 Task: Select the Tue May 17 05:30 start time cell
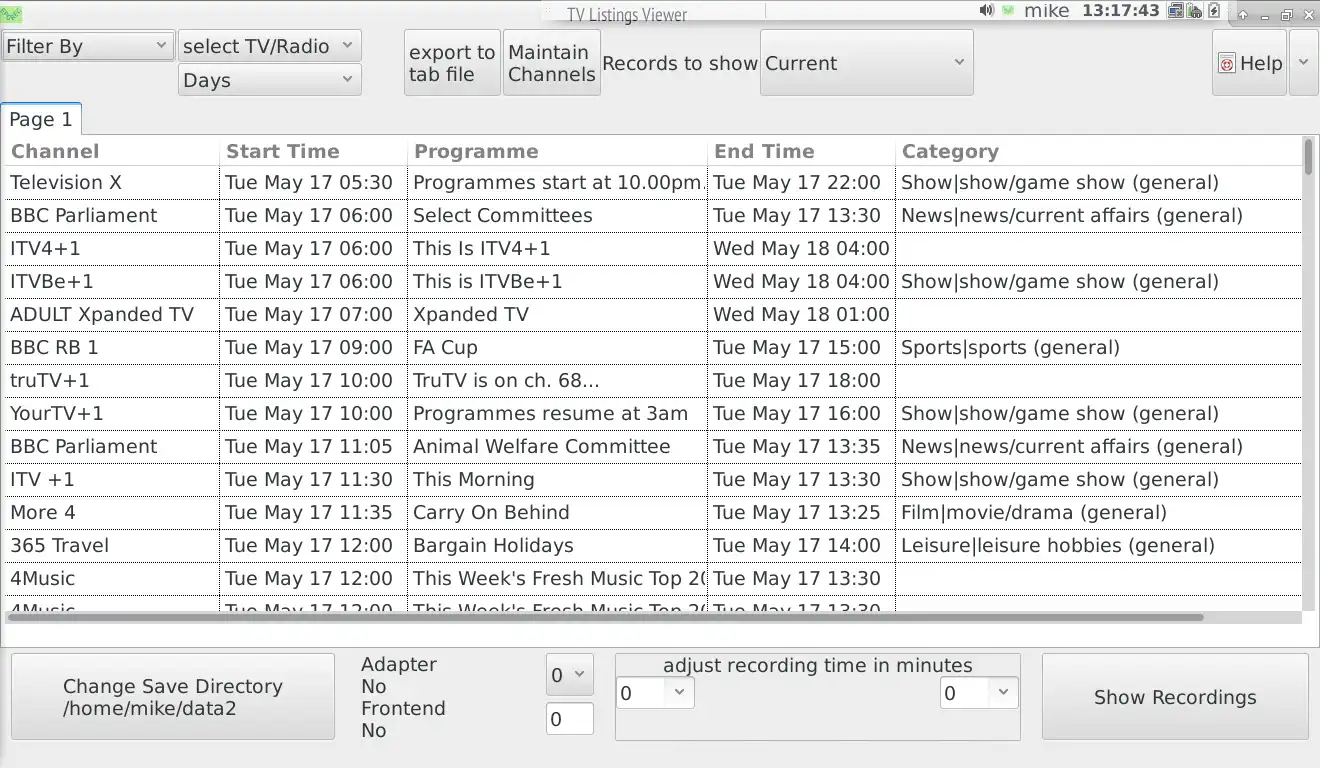[x=314, y=183]
